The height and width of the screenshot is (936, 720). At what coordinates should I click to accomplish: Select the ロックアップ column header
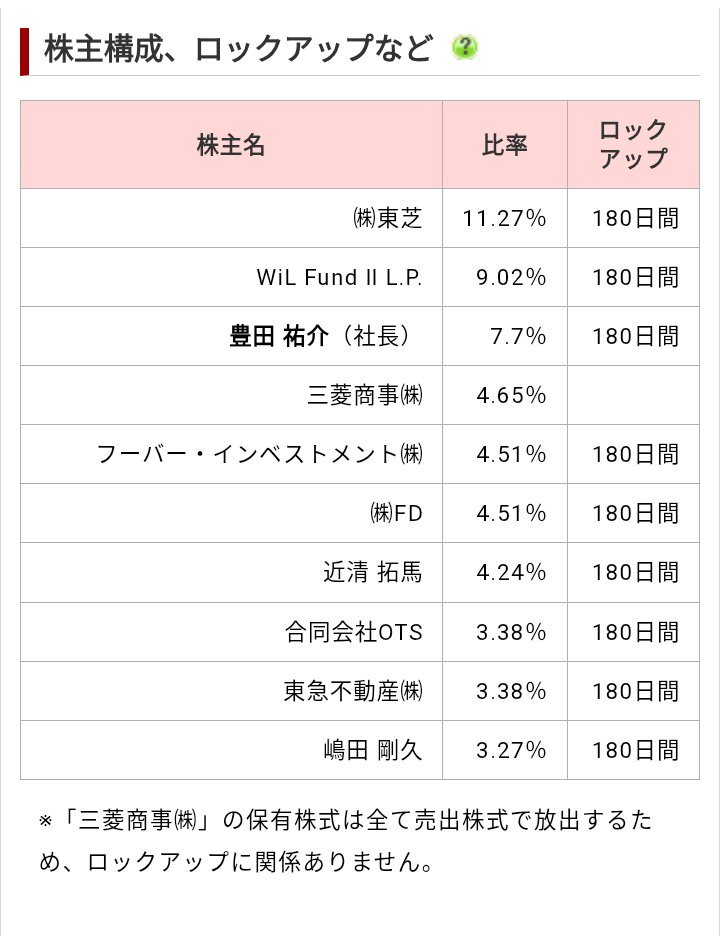tap(633, 144)
